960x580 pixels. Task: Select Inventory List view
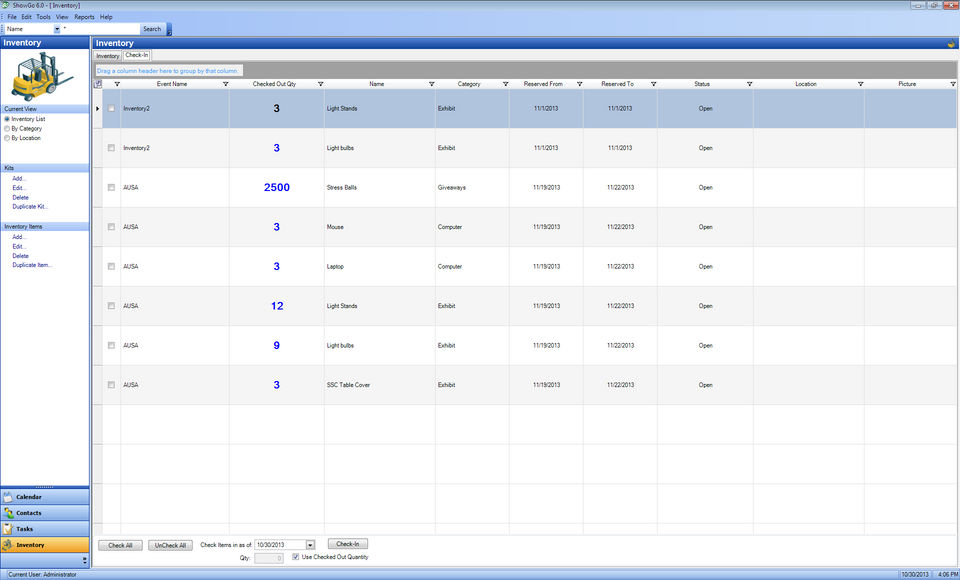[x=7, y=119]
